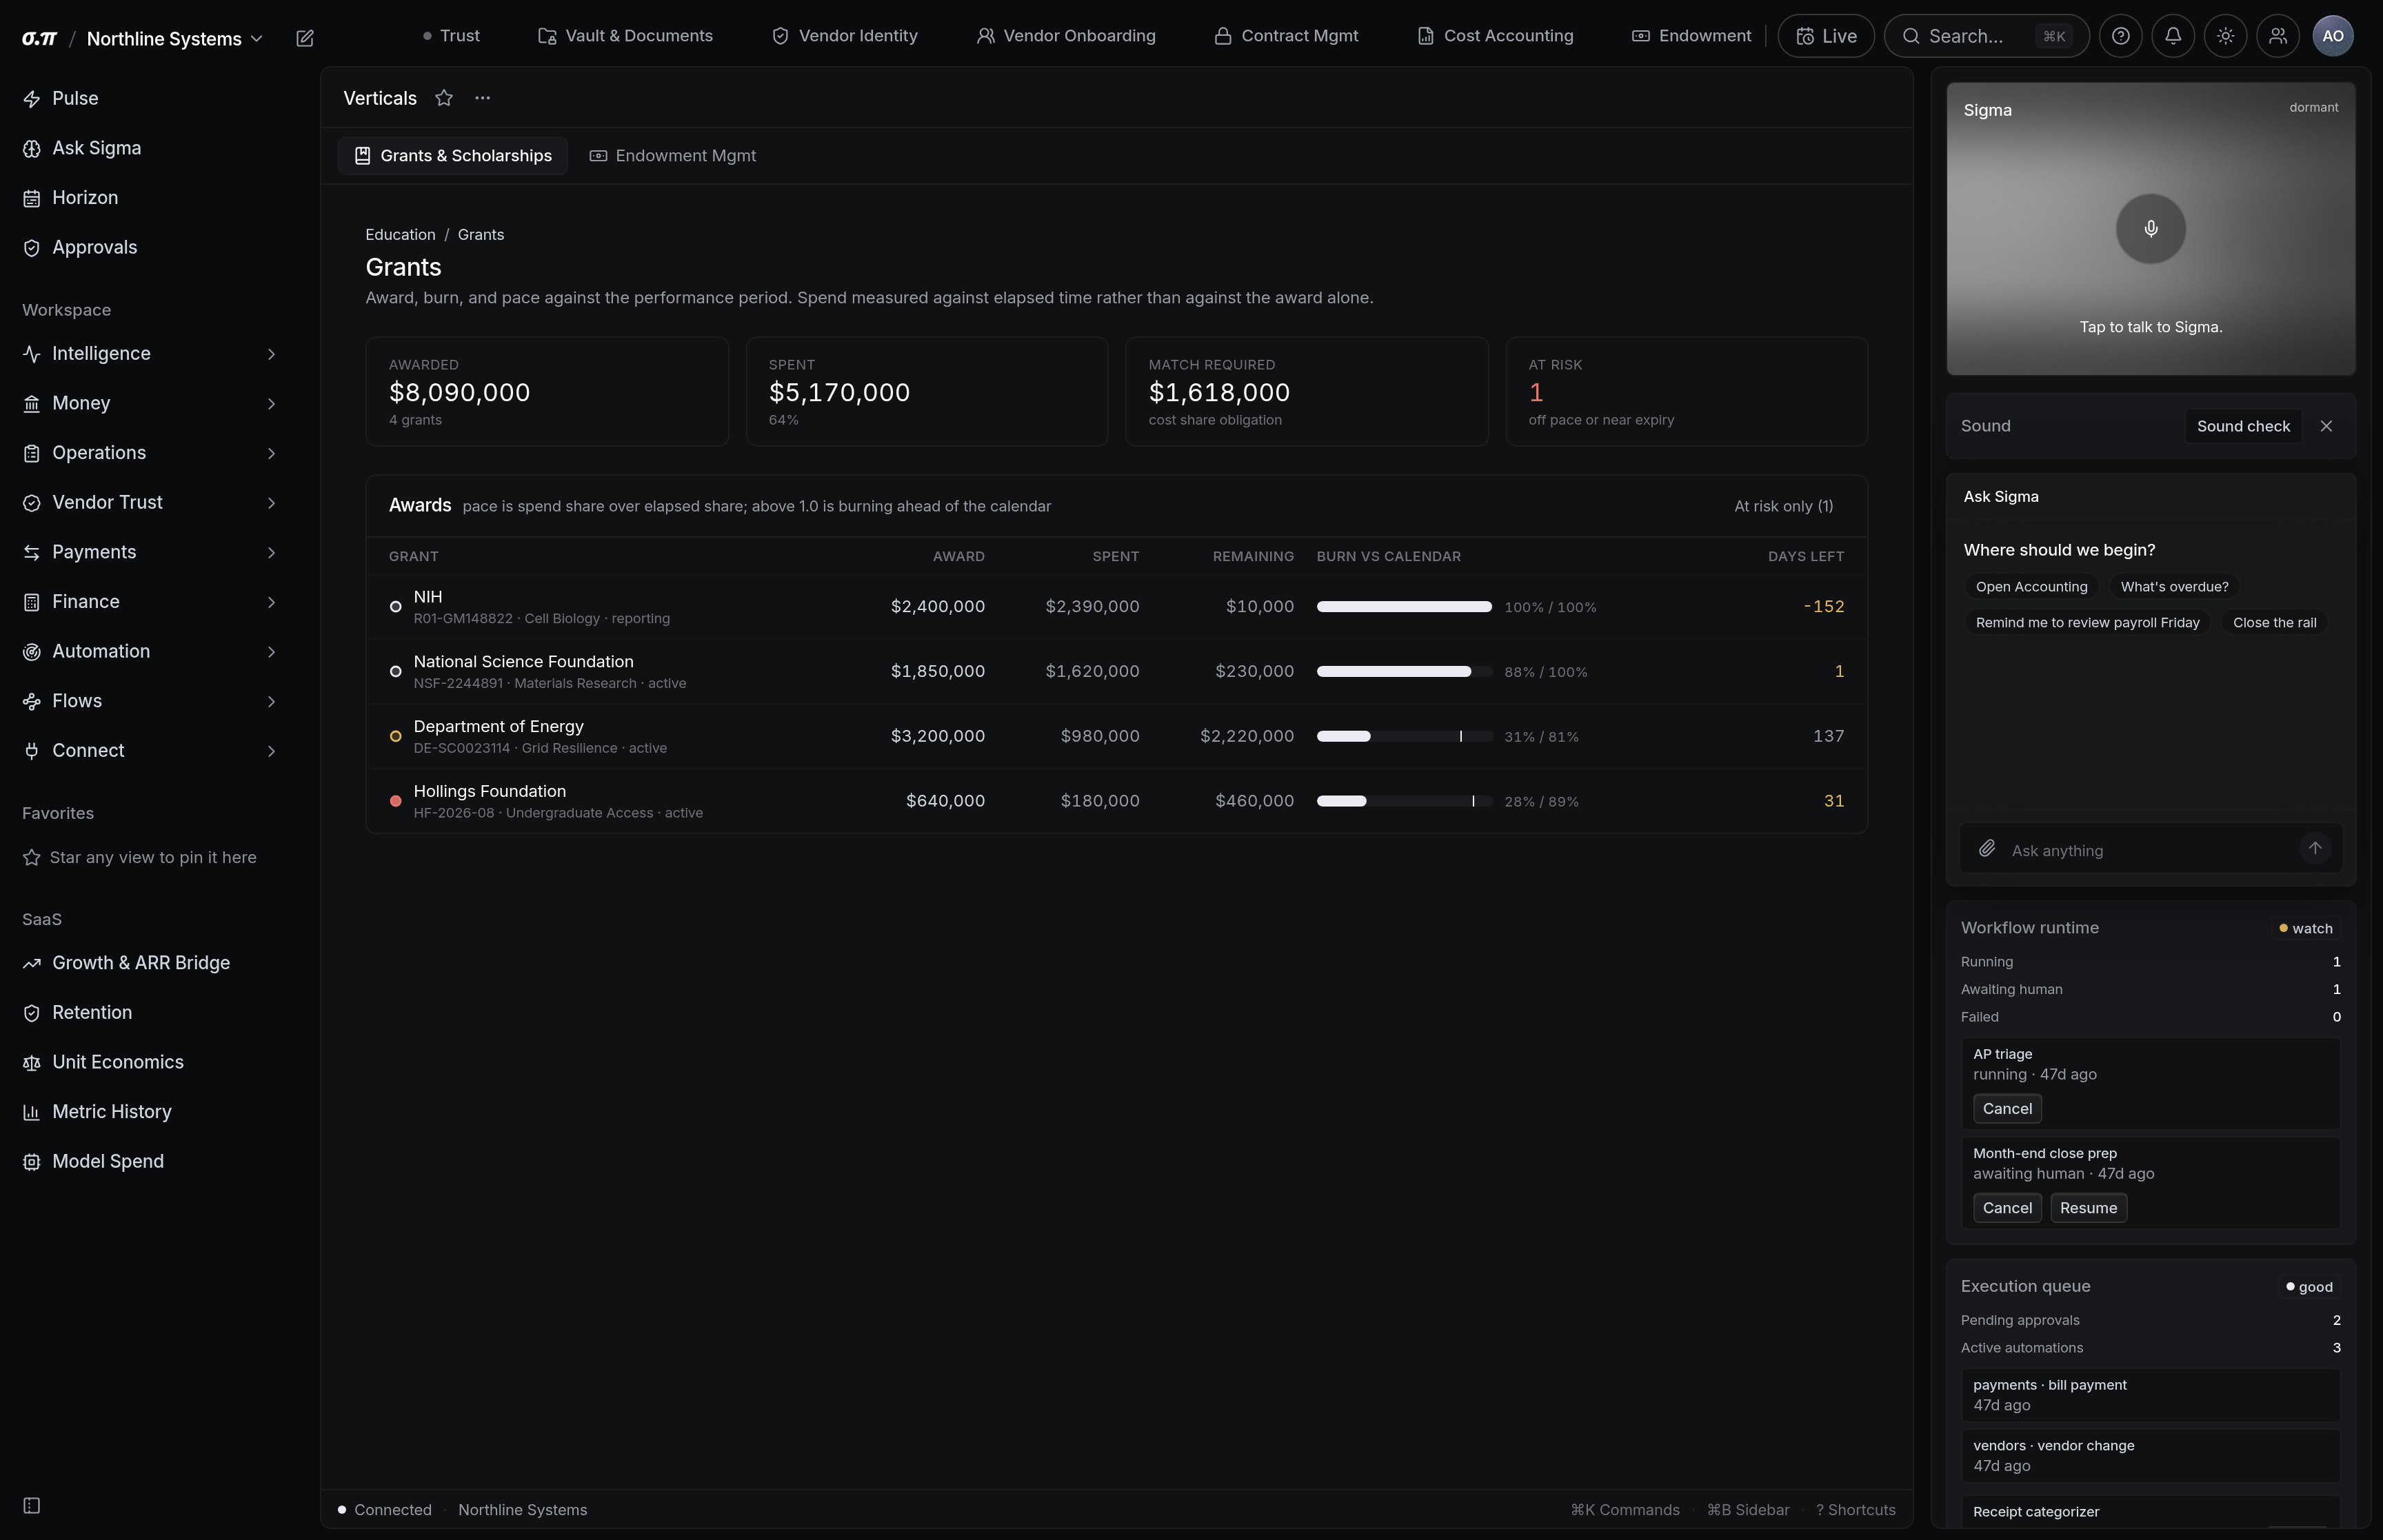
Task: Star the Verticals view
Action: (x=444, y=98)
